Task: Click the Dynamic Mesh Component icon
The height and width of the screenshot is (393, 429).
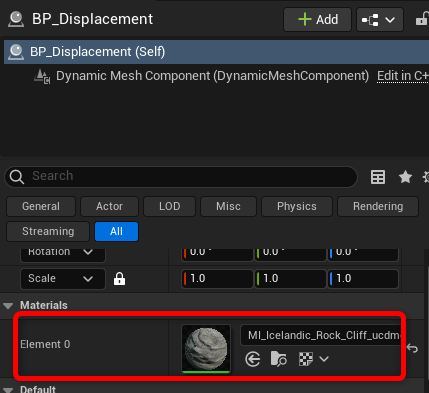Action: 42,76
